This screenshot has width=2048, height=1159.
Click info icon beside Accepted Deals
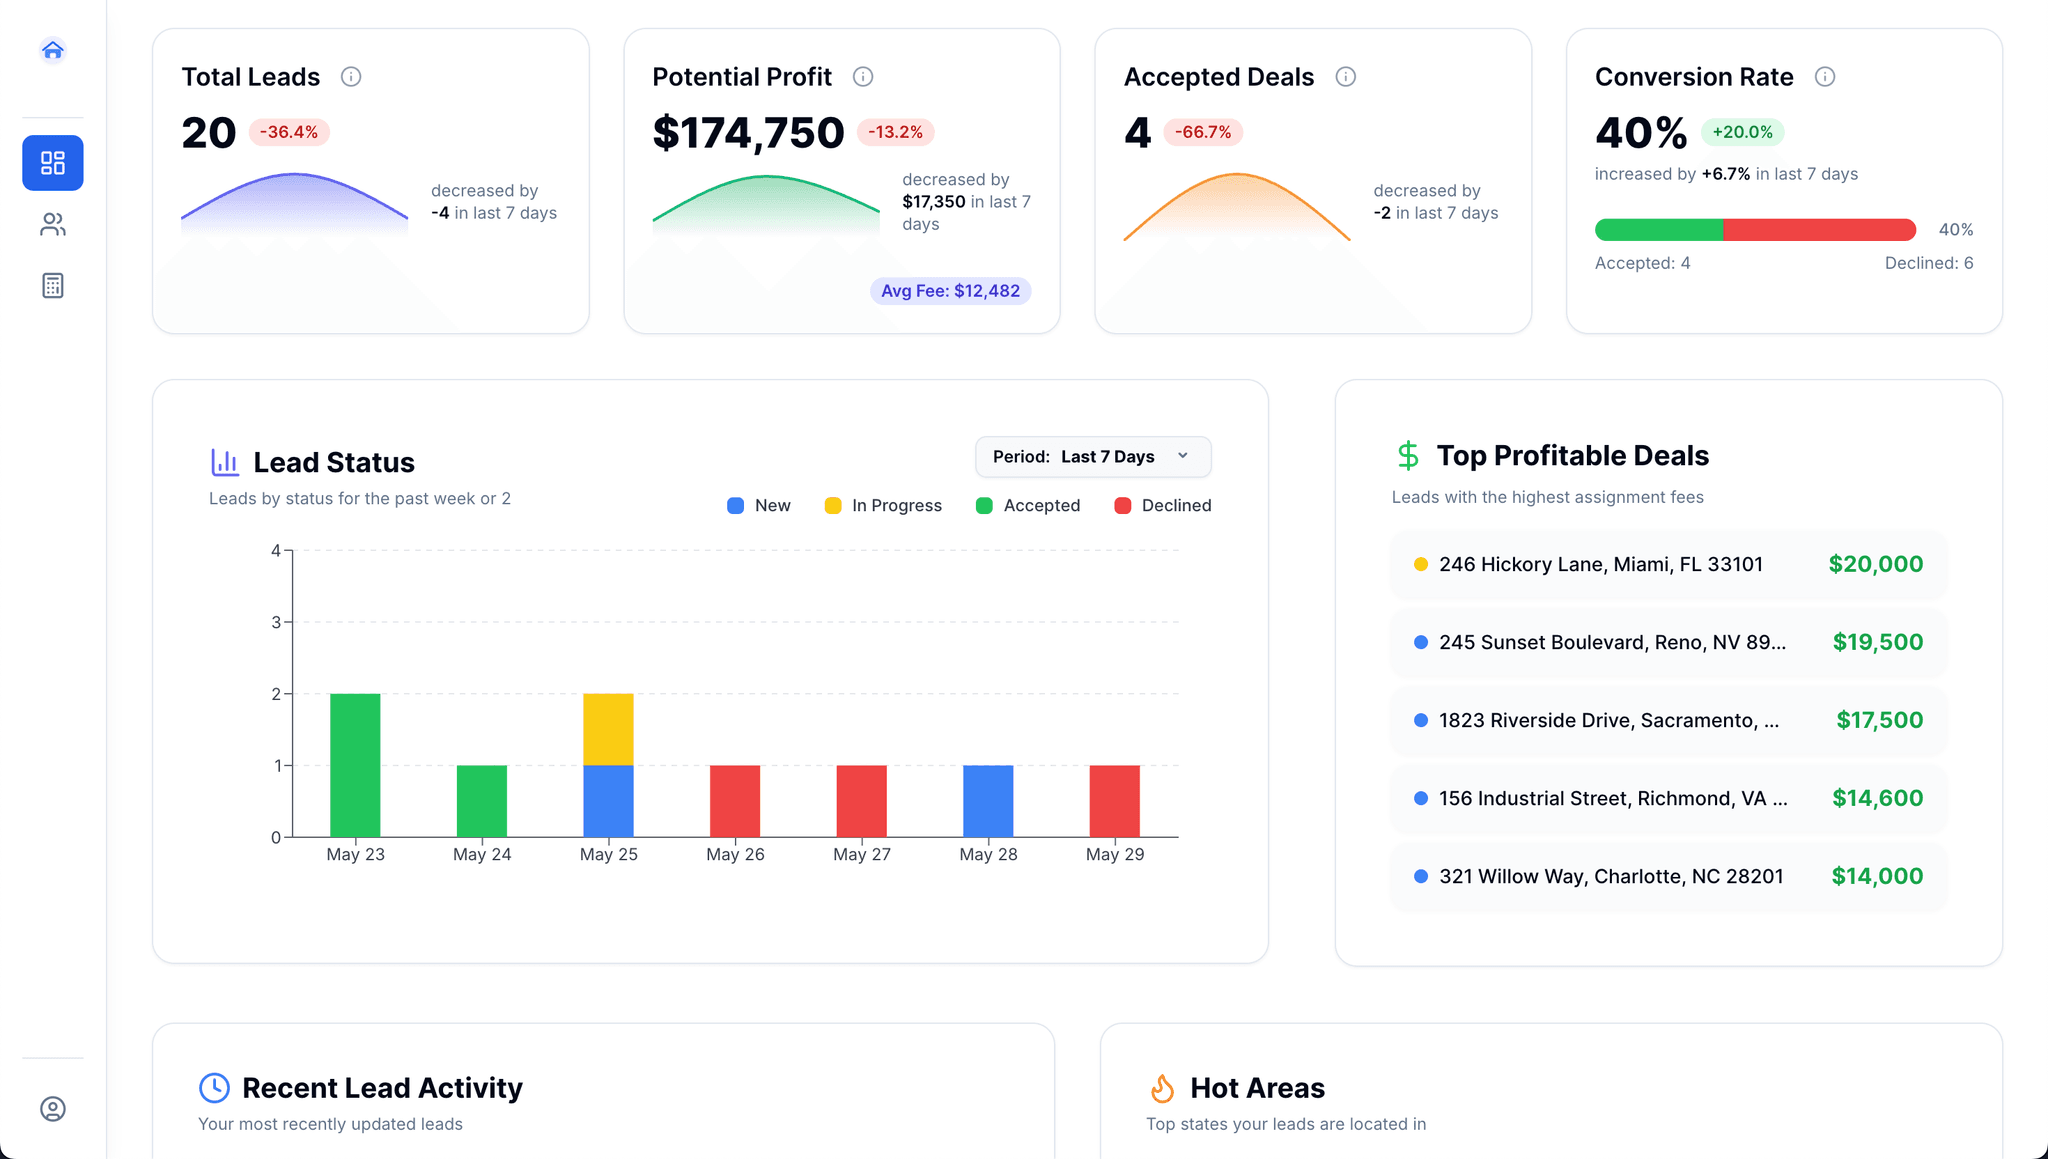click(x=1346, y=77)
